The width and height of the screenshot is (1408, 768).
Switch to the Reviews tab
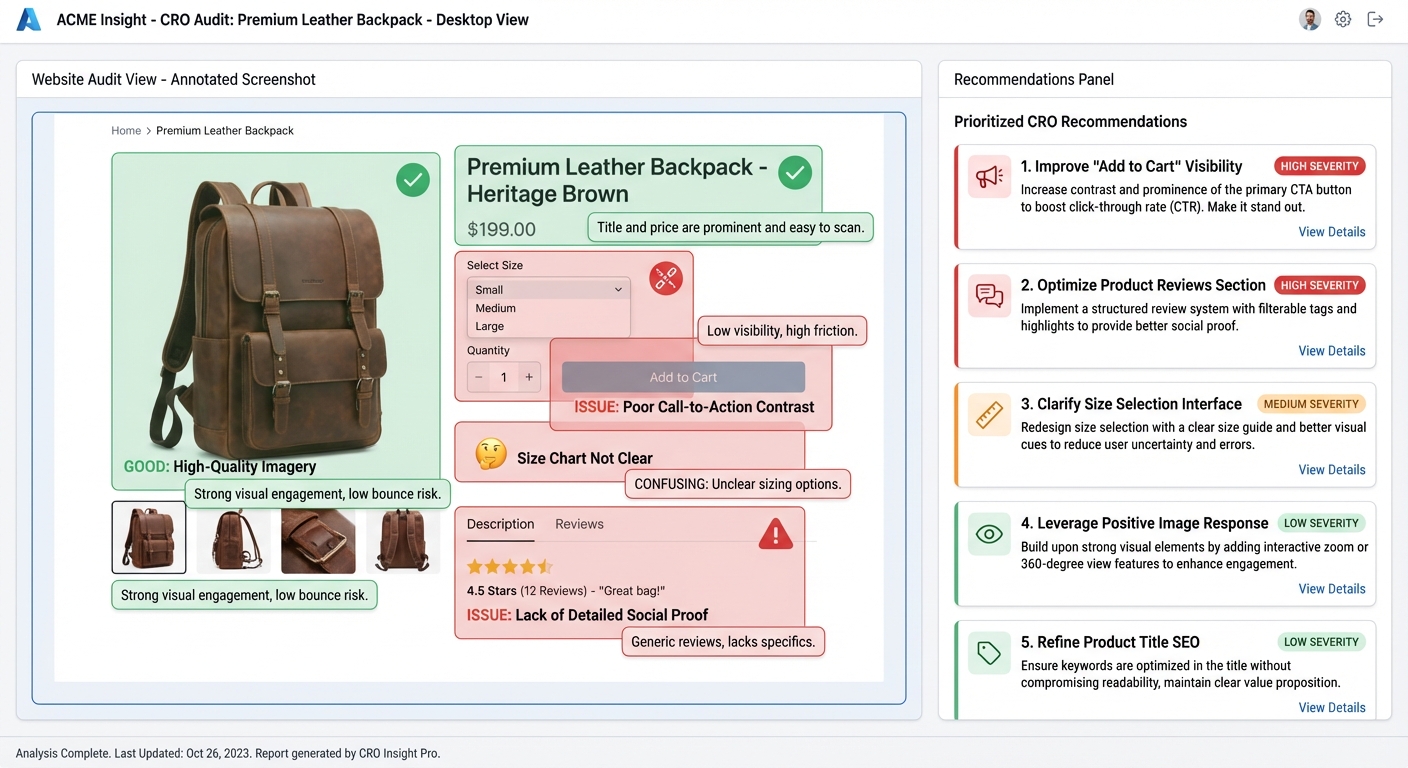pyautogui.click(x=579, y=524)
